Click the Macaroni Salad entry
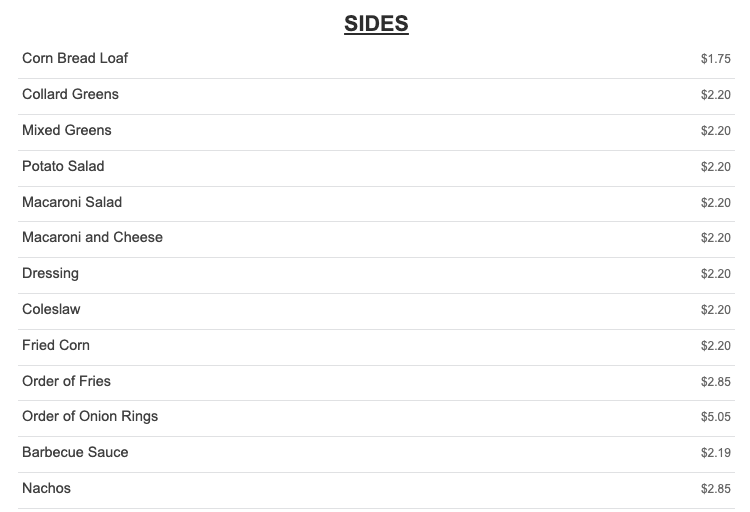 coord(72,202)
